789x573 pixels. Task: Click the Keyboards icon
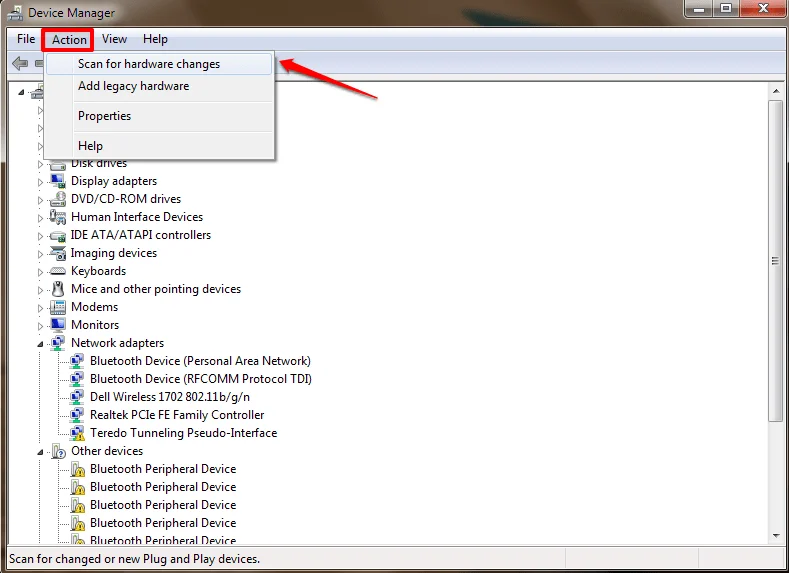tap(58, 271)
